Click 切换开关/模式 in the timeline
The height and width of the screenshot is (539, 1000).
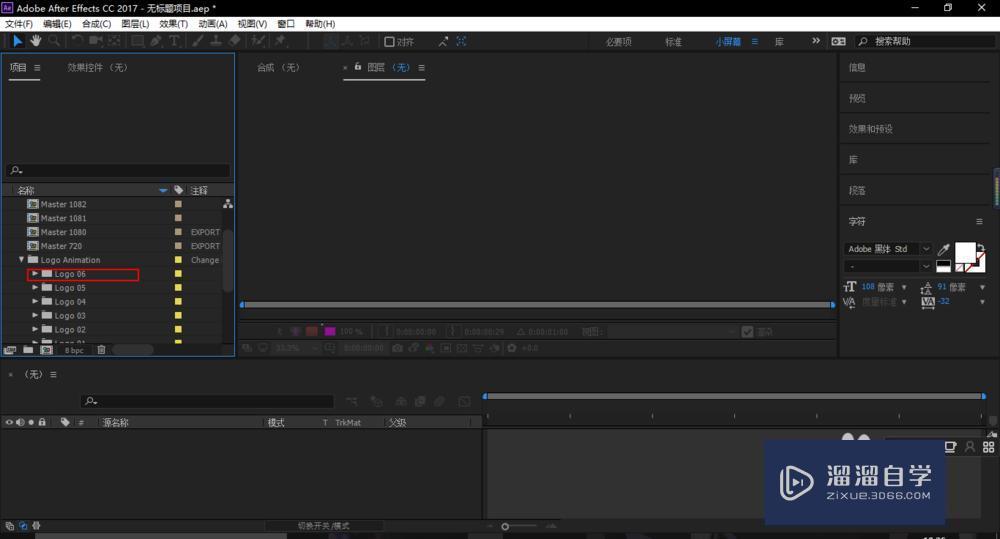(x=323, y=526)
